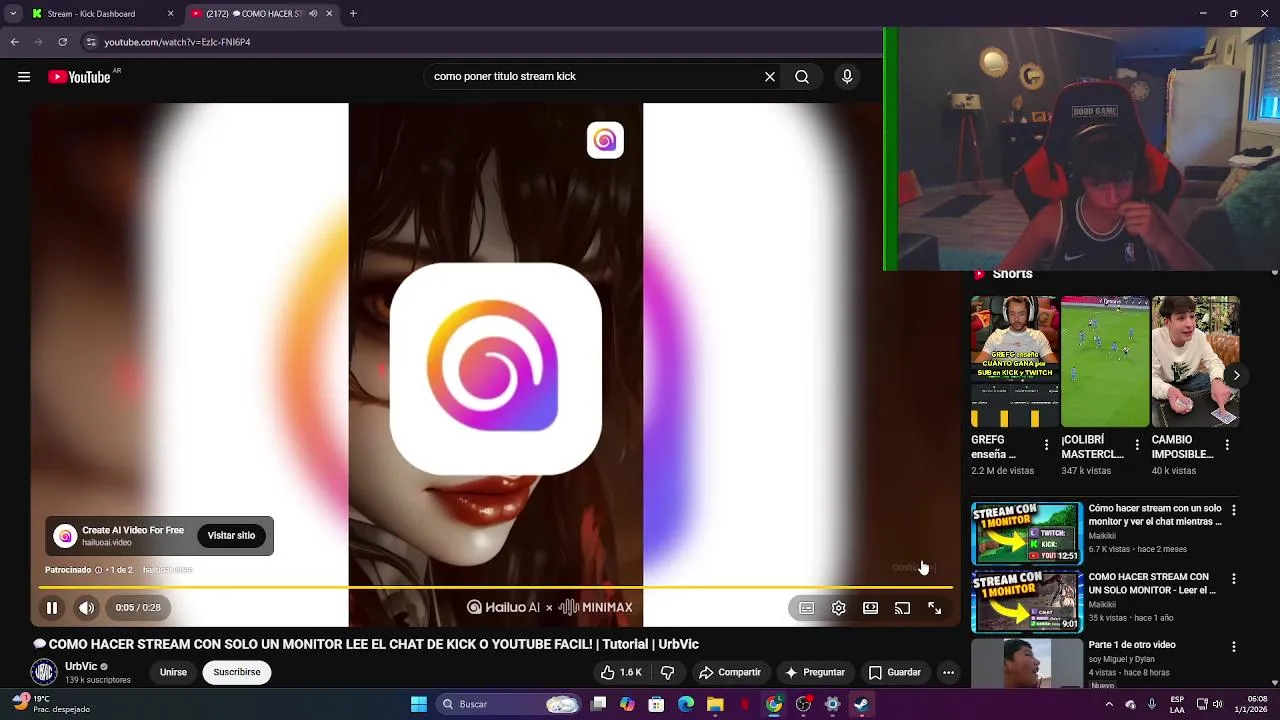The height and width of the screenshot is (720, 1280).
Task: Open File Explorer from the taskbar
Action: pyautogui.click(x=715, y=704)
